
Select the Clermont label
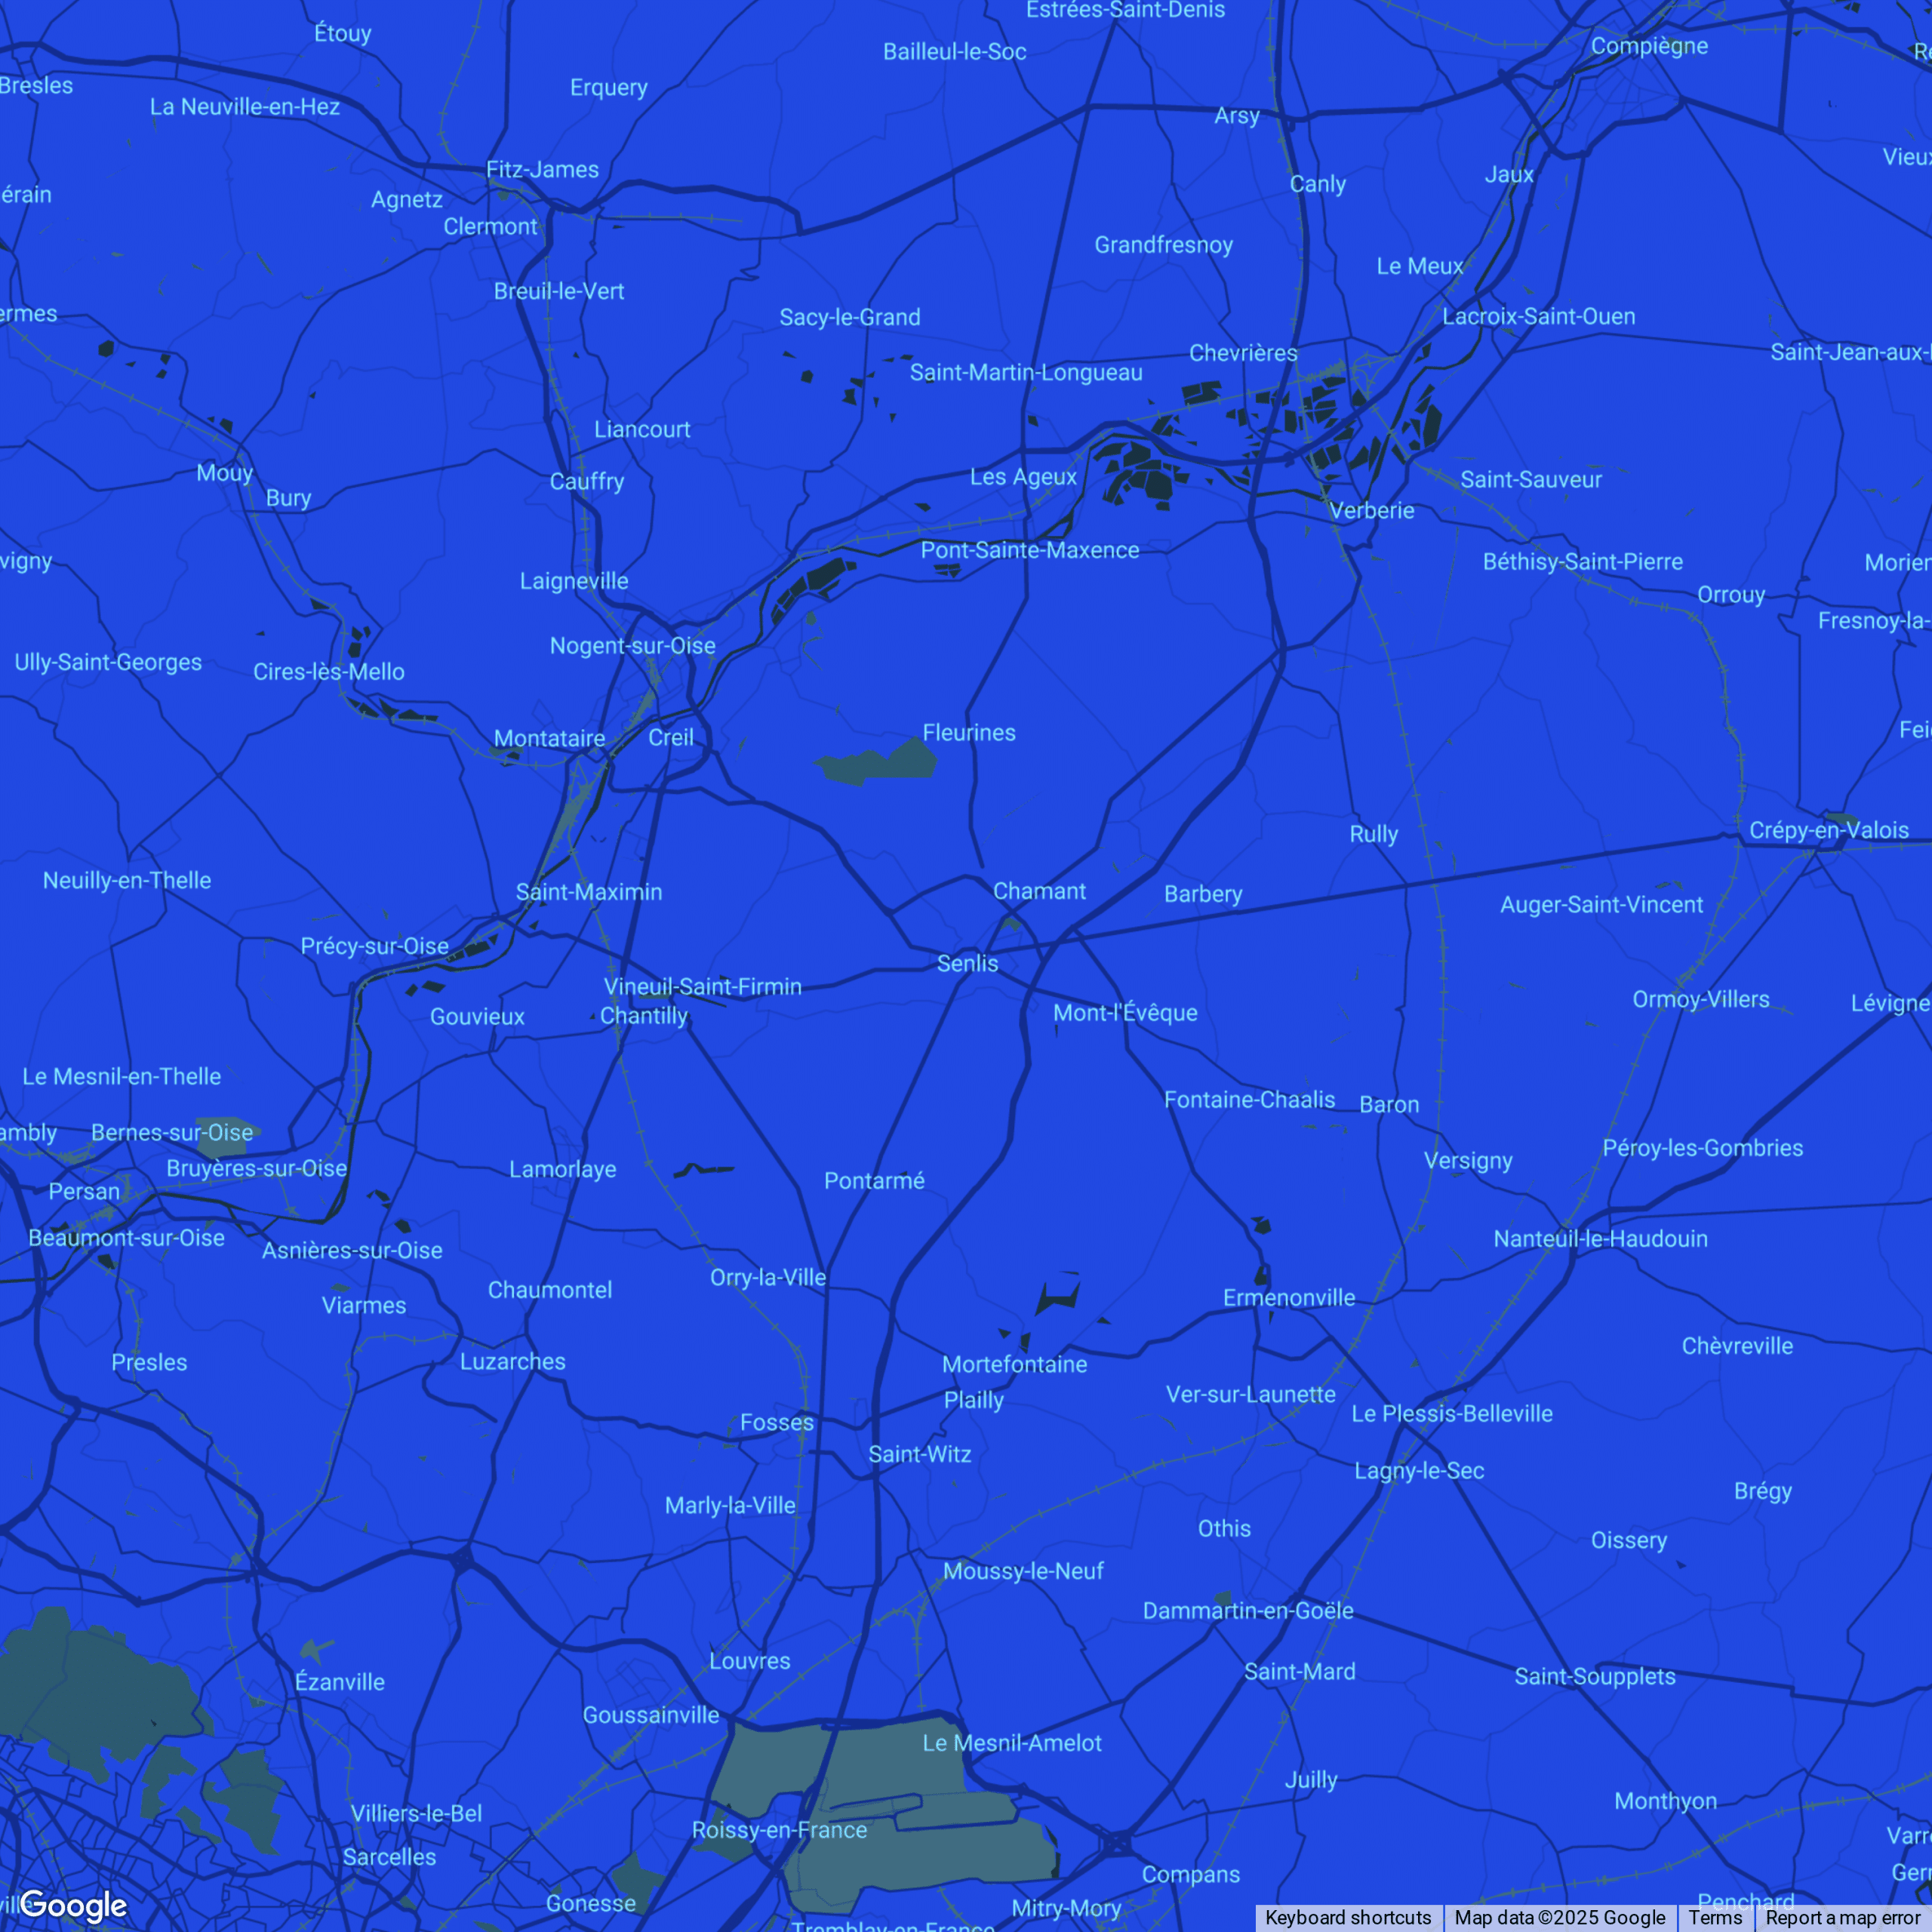(x=491, y=226)
